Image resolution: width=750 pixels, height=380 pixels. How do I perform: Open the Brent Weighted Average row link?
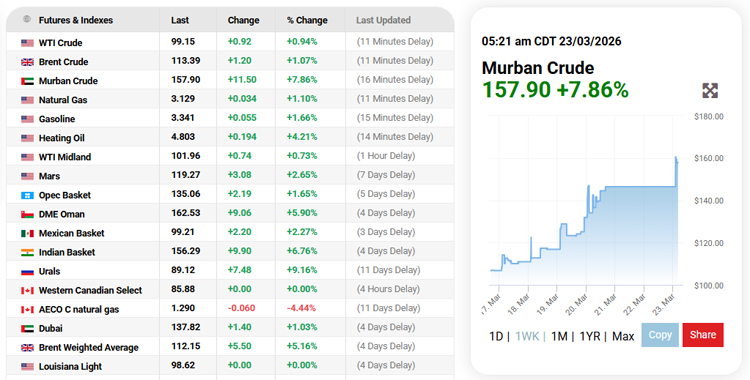click(88, 348)
